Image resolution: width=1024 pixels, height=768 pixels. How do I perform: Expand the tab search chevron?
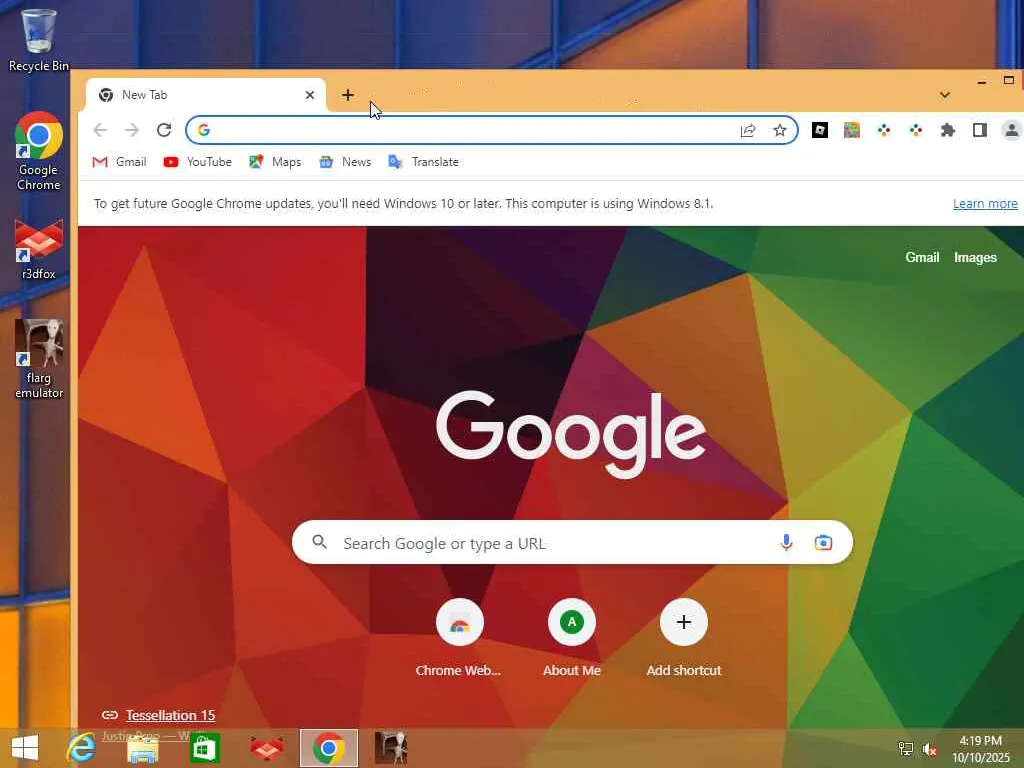coord(944,95)
